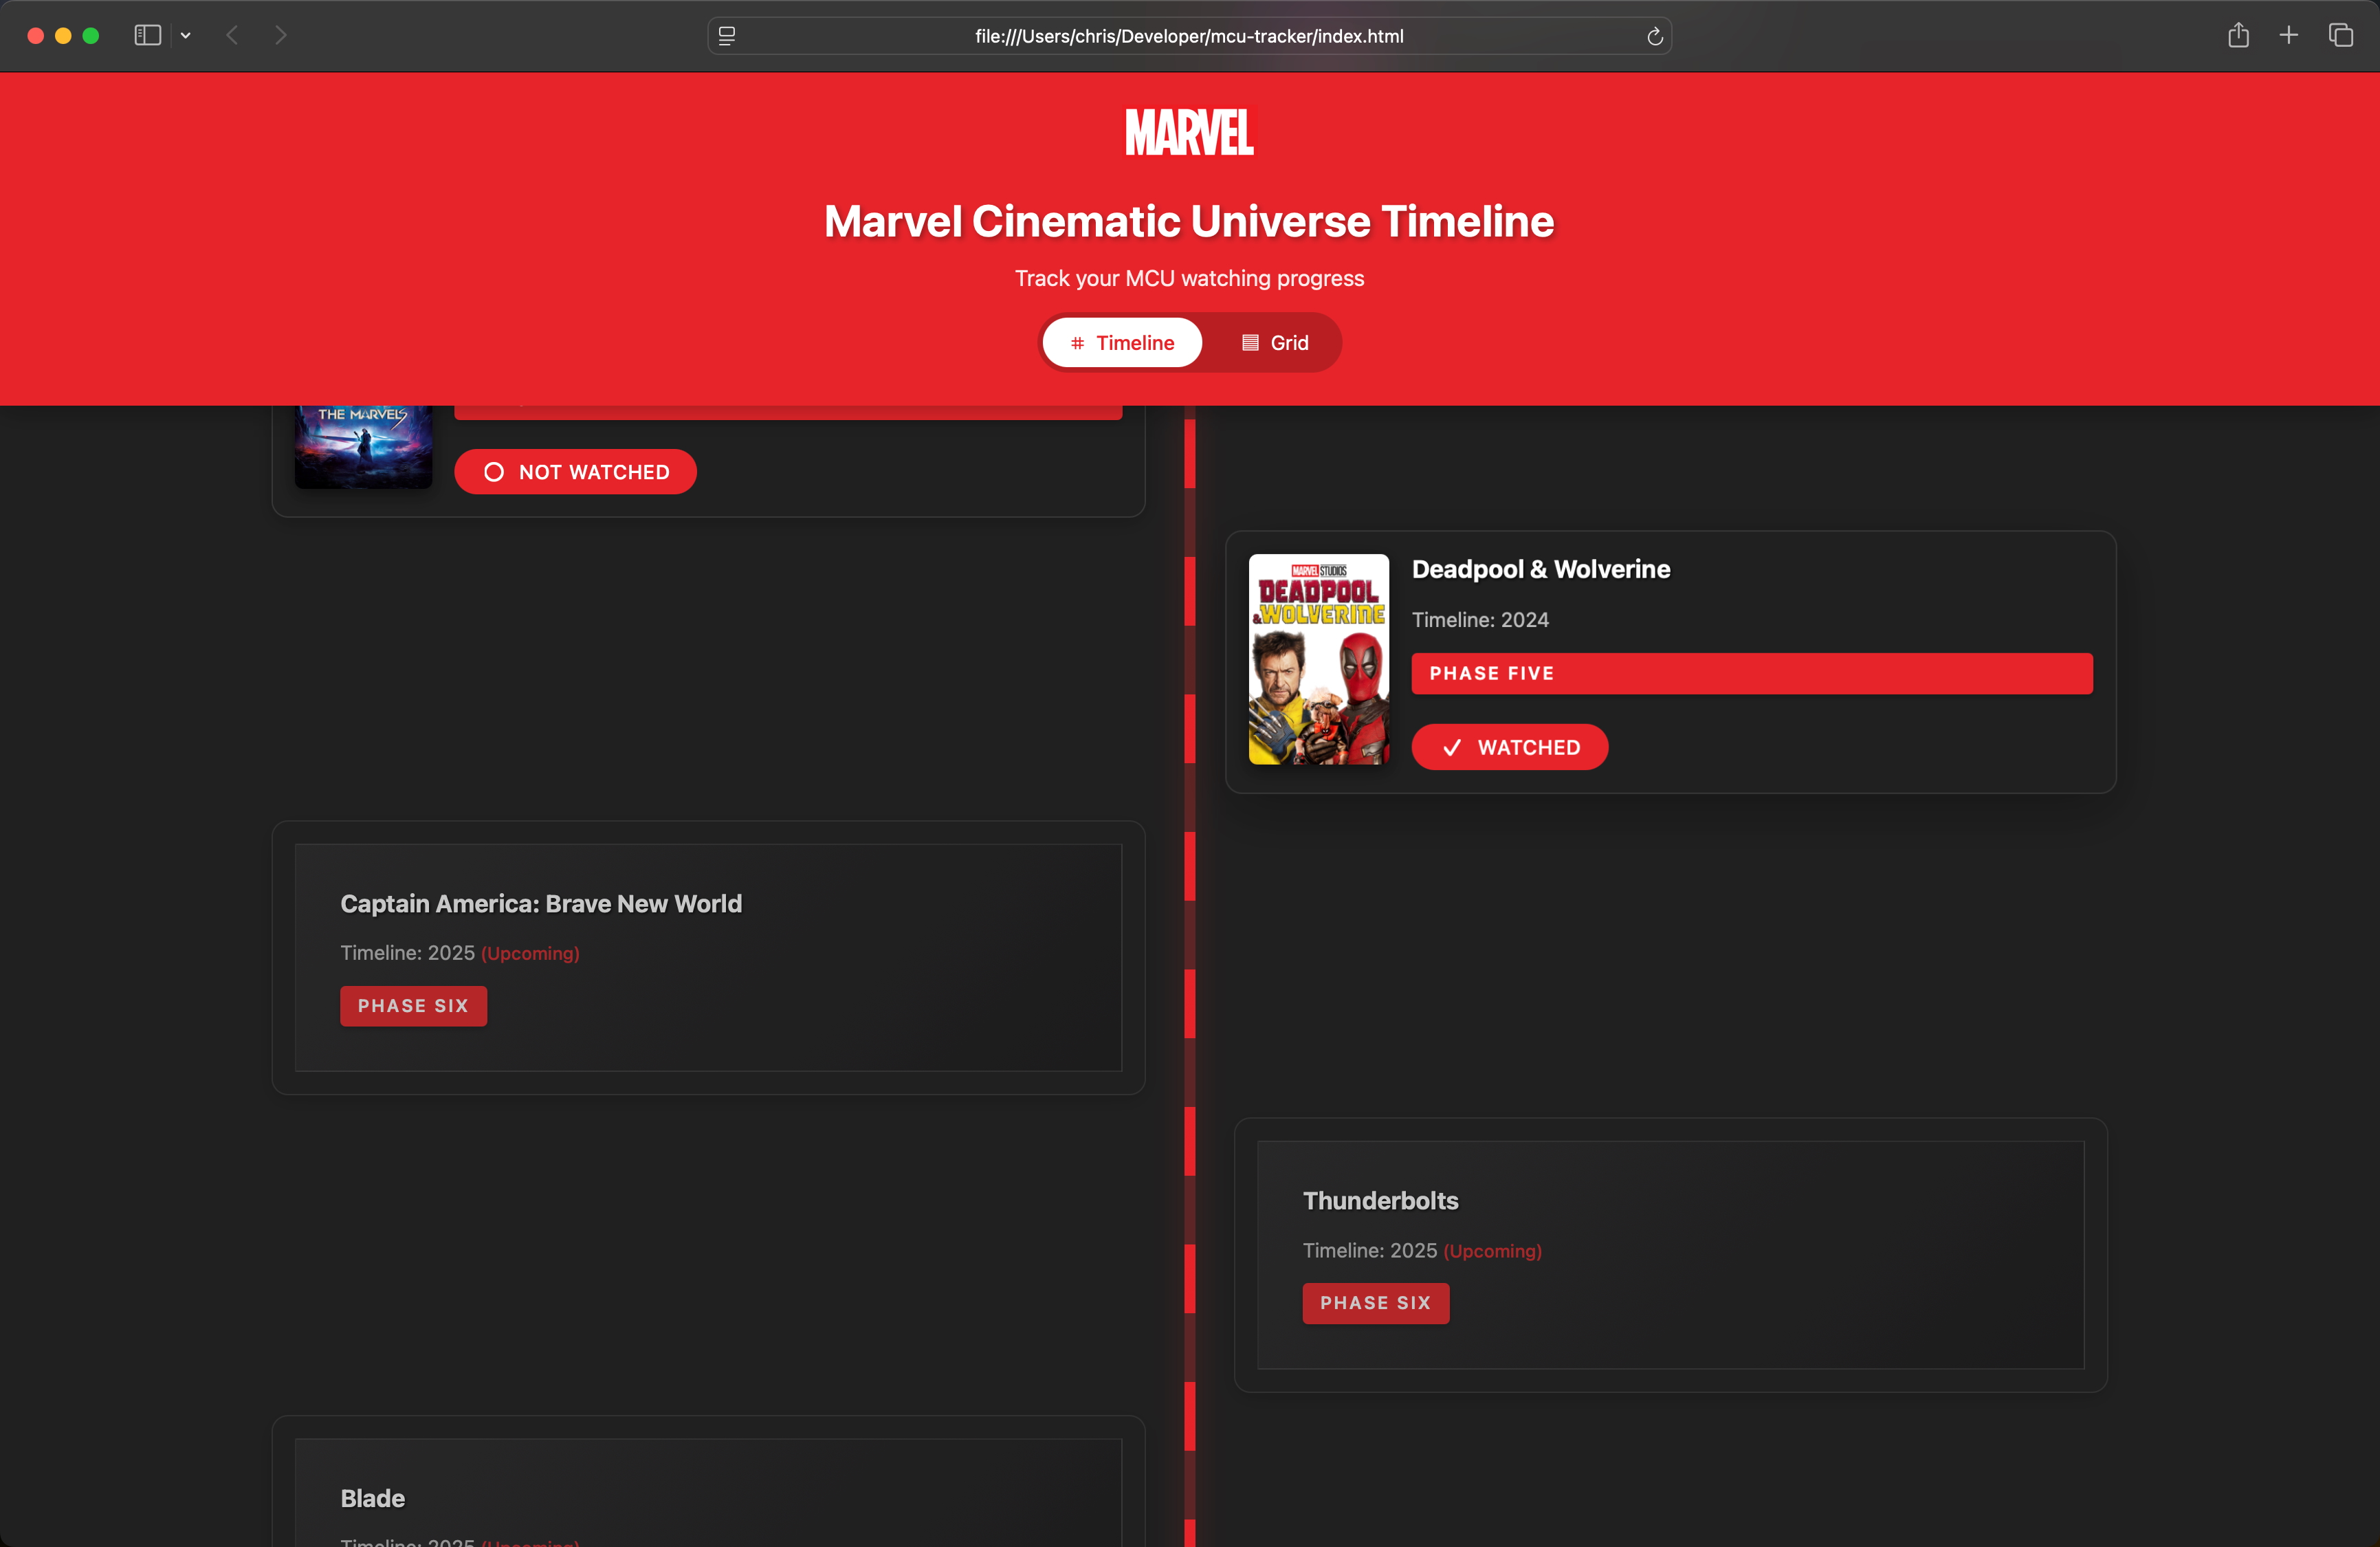This screenshot has width=2380, height=1547.
Task: Click the reload page icon
Action: pyautogui.click(x=1654, y=37)
